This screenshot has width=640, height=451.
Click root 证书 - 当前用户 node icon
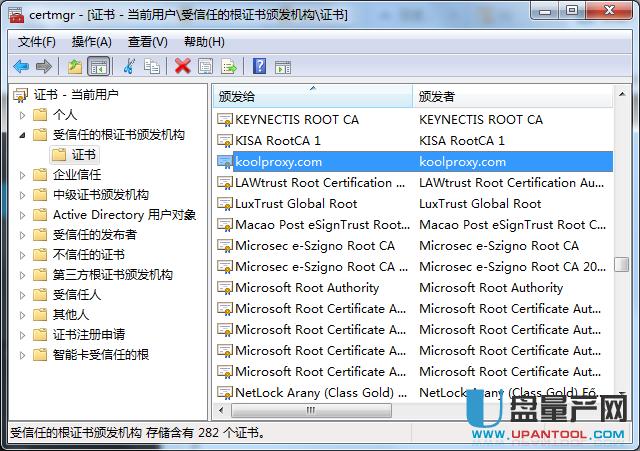tap(20, 95)
